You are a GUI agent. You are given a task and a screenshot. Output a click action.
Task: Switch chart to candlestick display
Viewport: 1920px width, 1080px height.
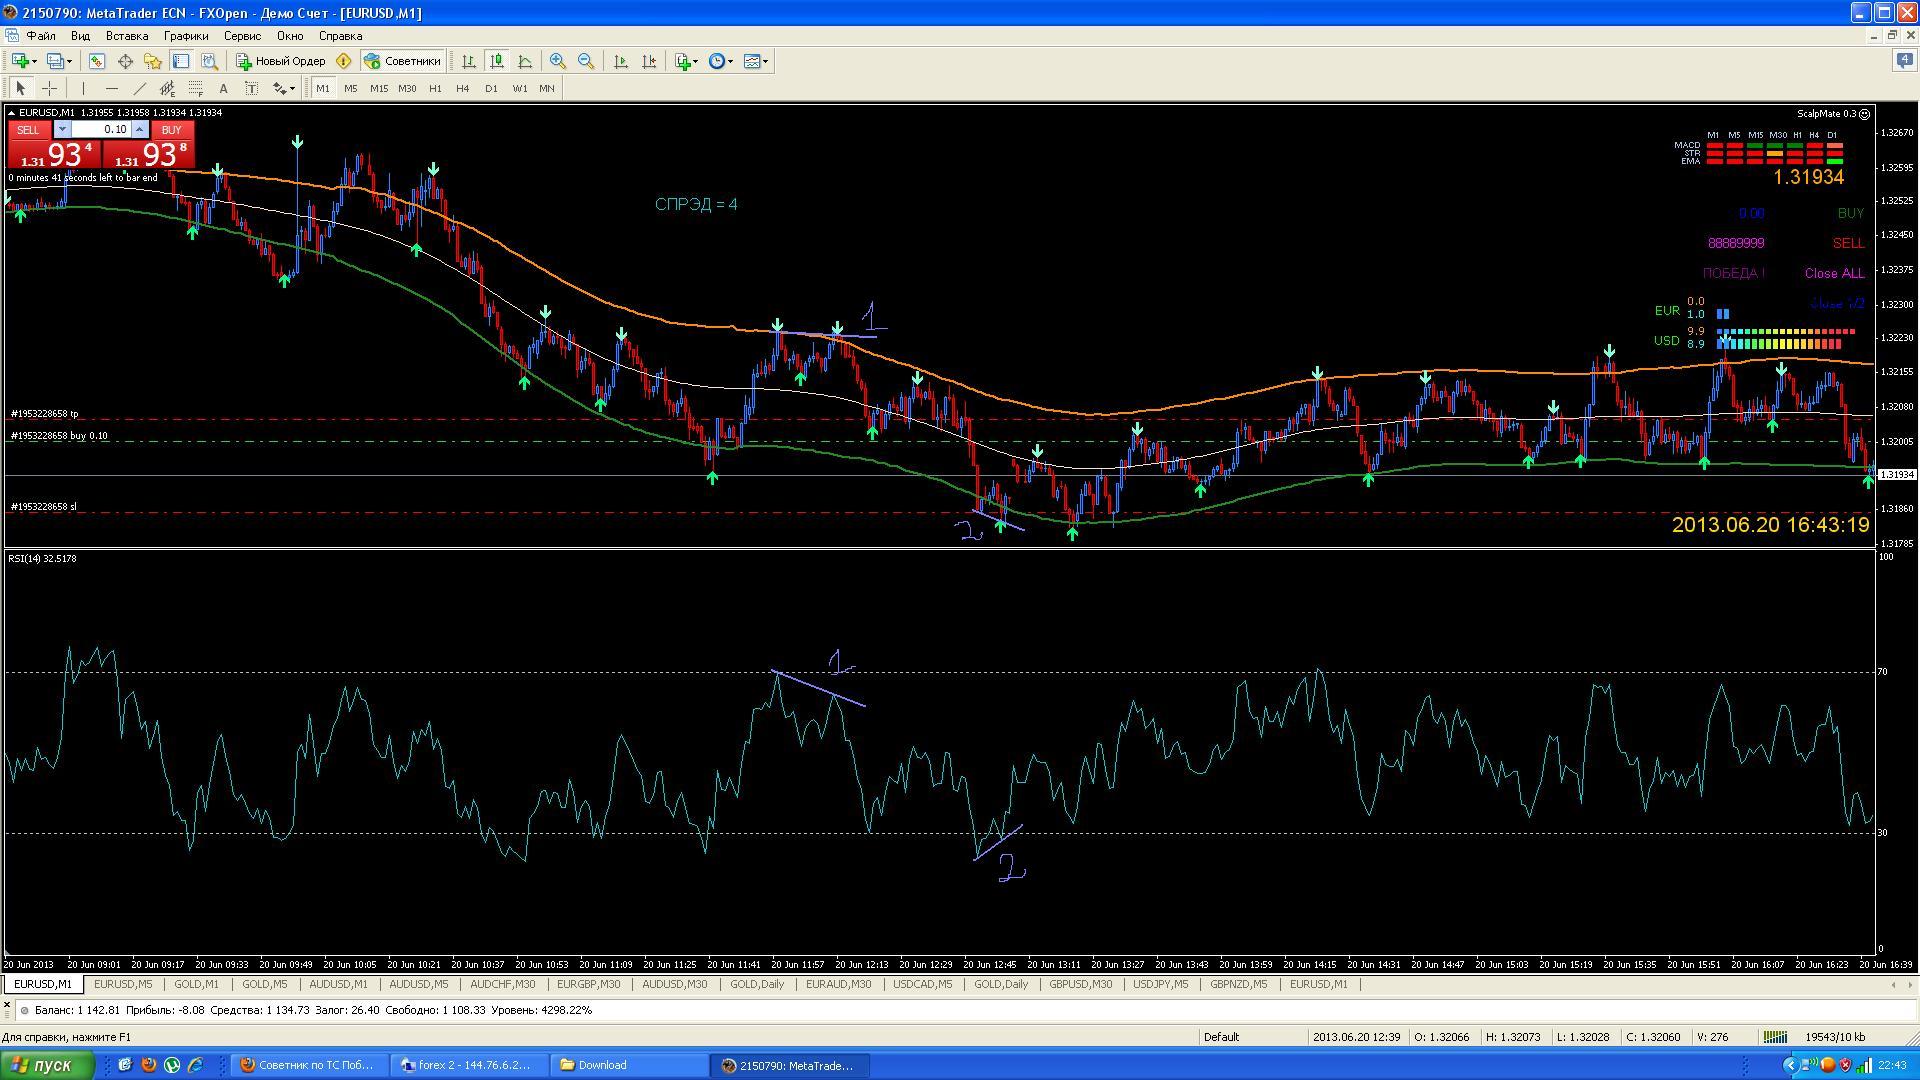coord(497,61)
